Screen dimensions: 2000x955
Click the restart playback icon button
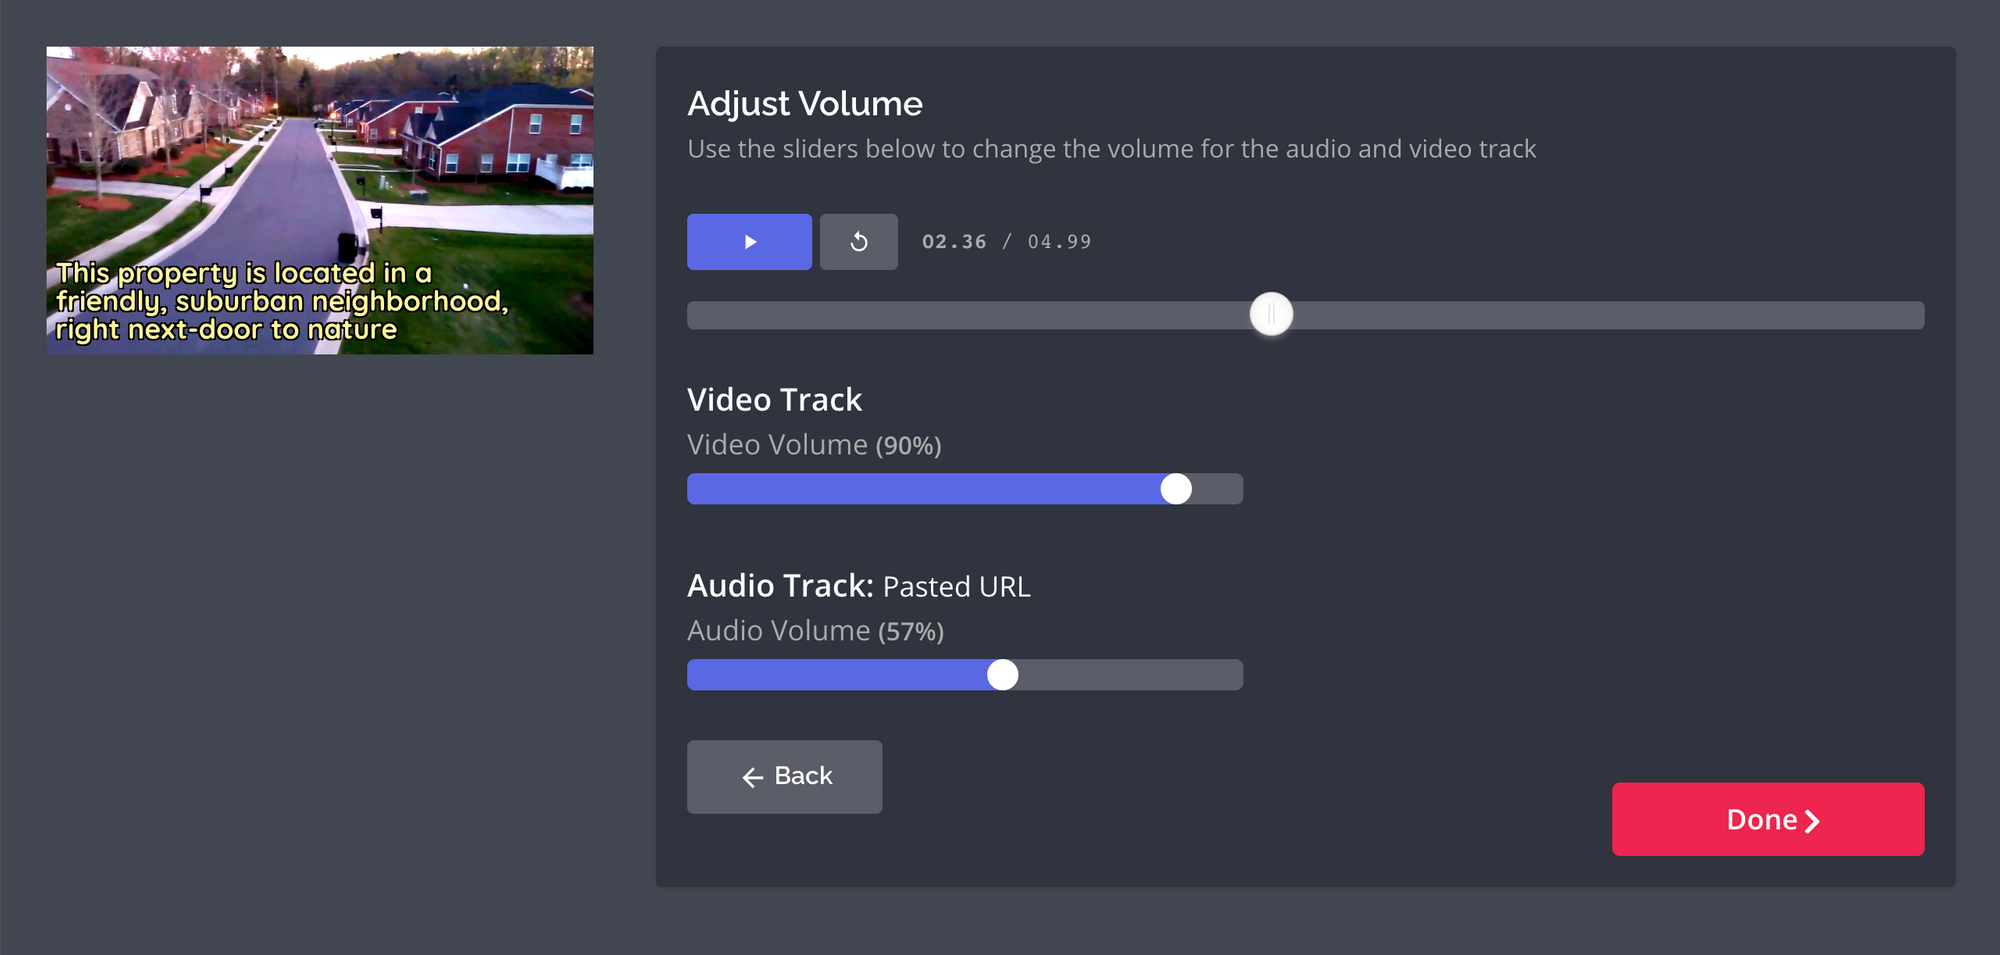click(x=858, y=242)
